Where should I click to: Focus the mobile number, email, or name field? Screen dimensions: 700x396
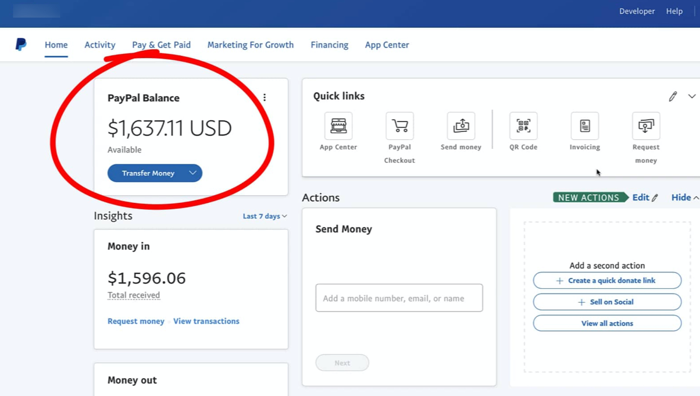click(x=399, y=298)
